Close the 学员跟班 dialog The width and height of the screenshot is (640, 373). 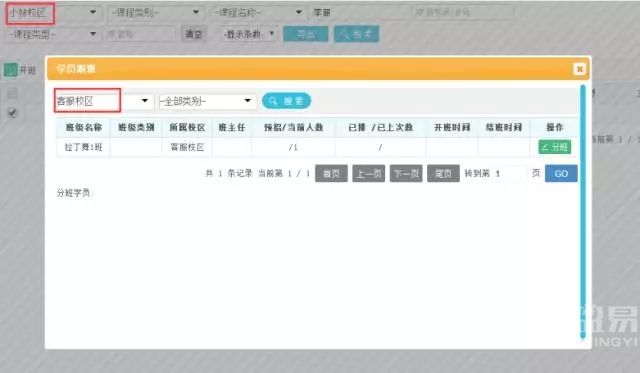tap(579, 69)
